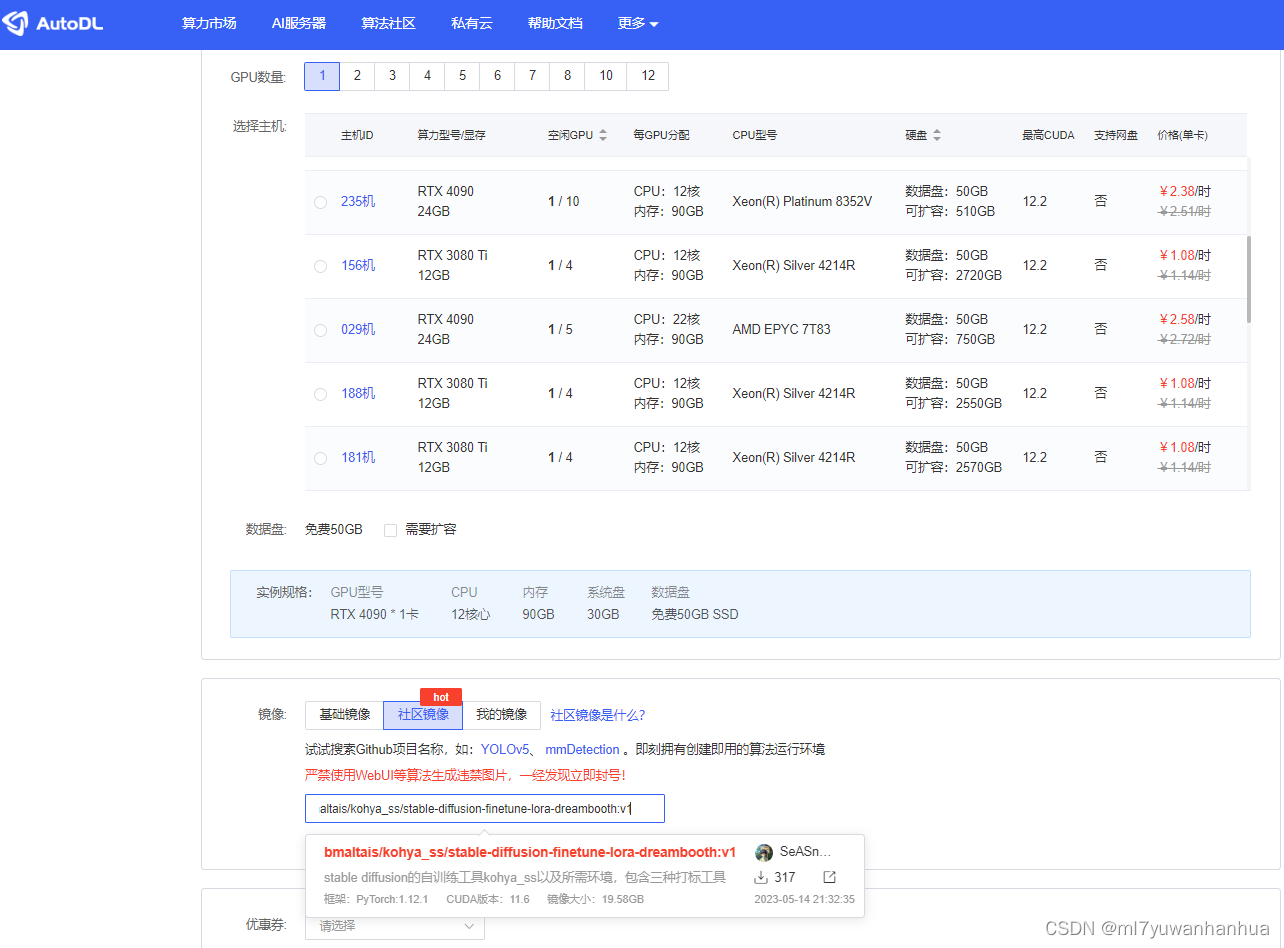Expand the 更多 menu in navigation bar
1284x948 pixels.
[638, 23]
